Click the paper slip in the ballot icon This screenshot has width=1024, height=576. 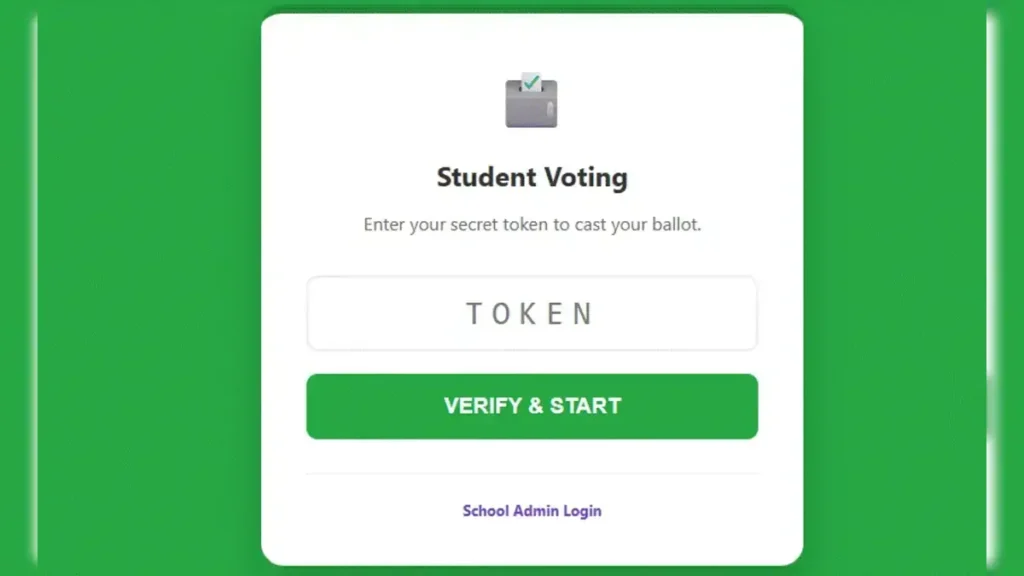coord(527,78)
